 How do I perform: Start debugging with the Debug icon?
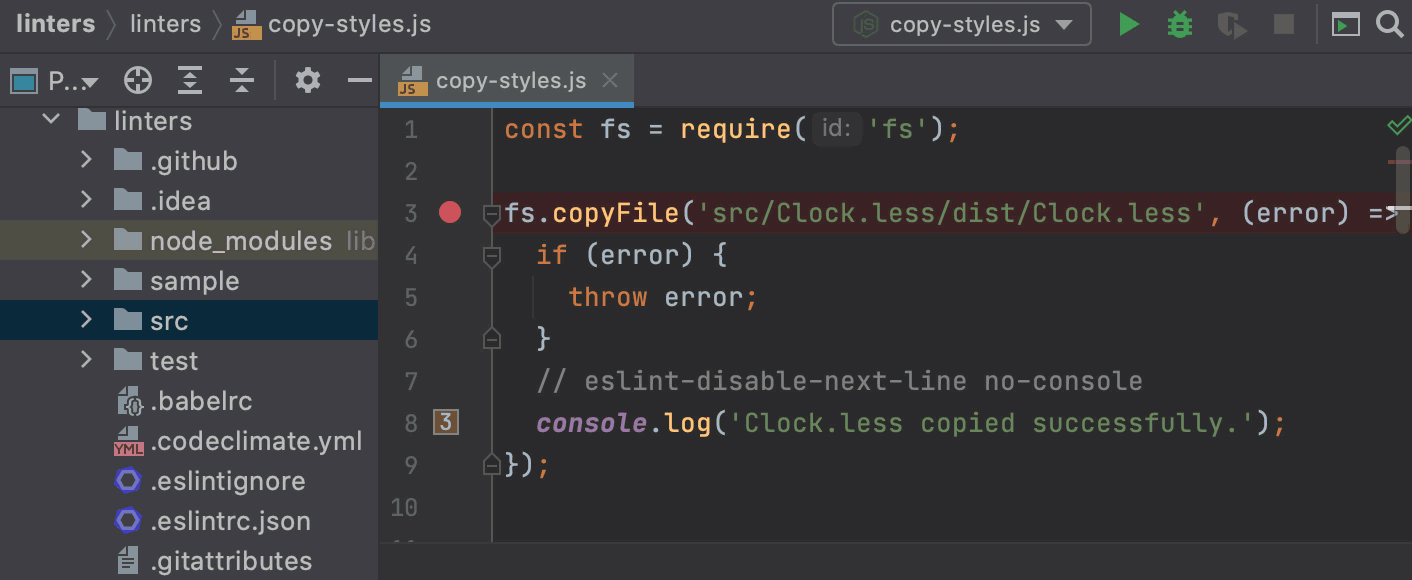tap(1179, 24)
